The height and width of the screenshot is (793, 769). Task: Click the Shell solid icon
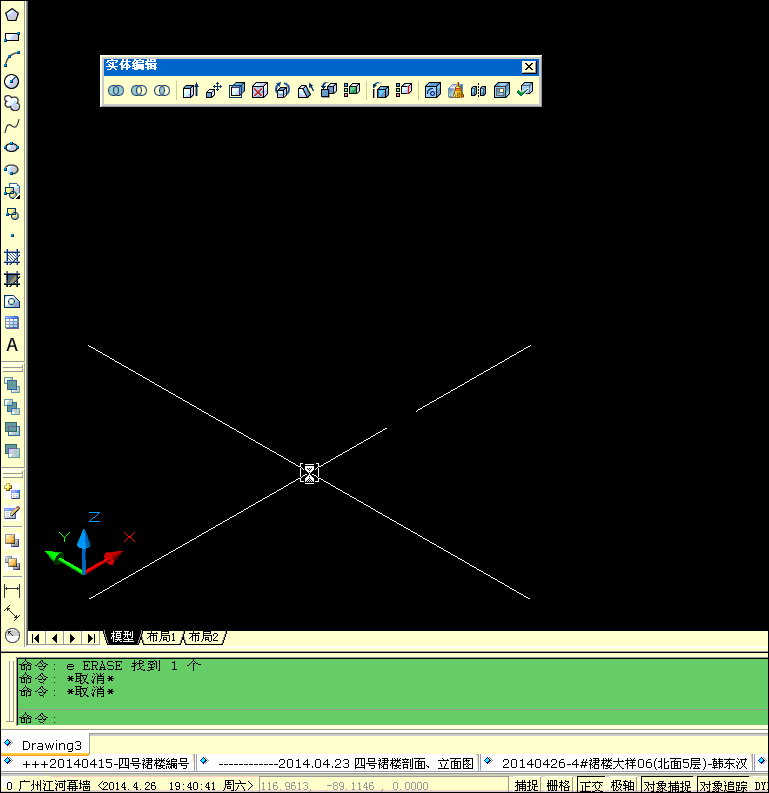[x=502, y=91]
